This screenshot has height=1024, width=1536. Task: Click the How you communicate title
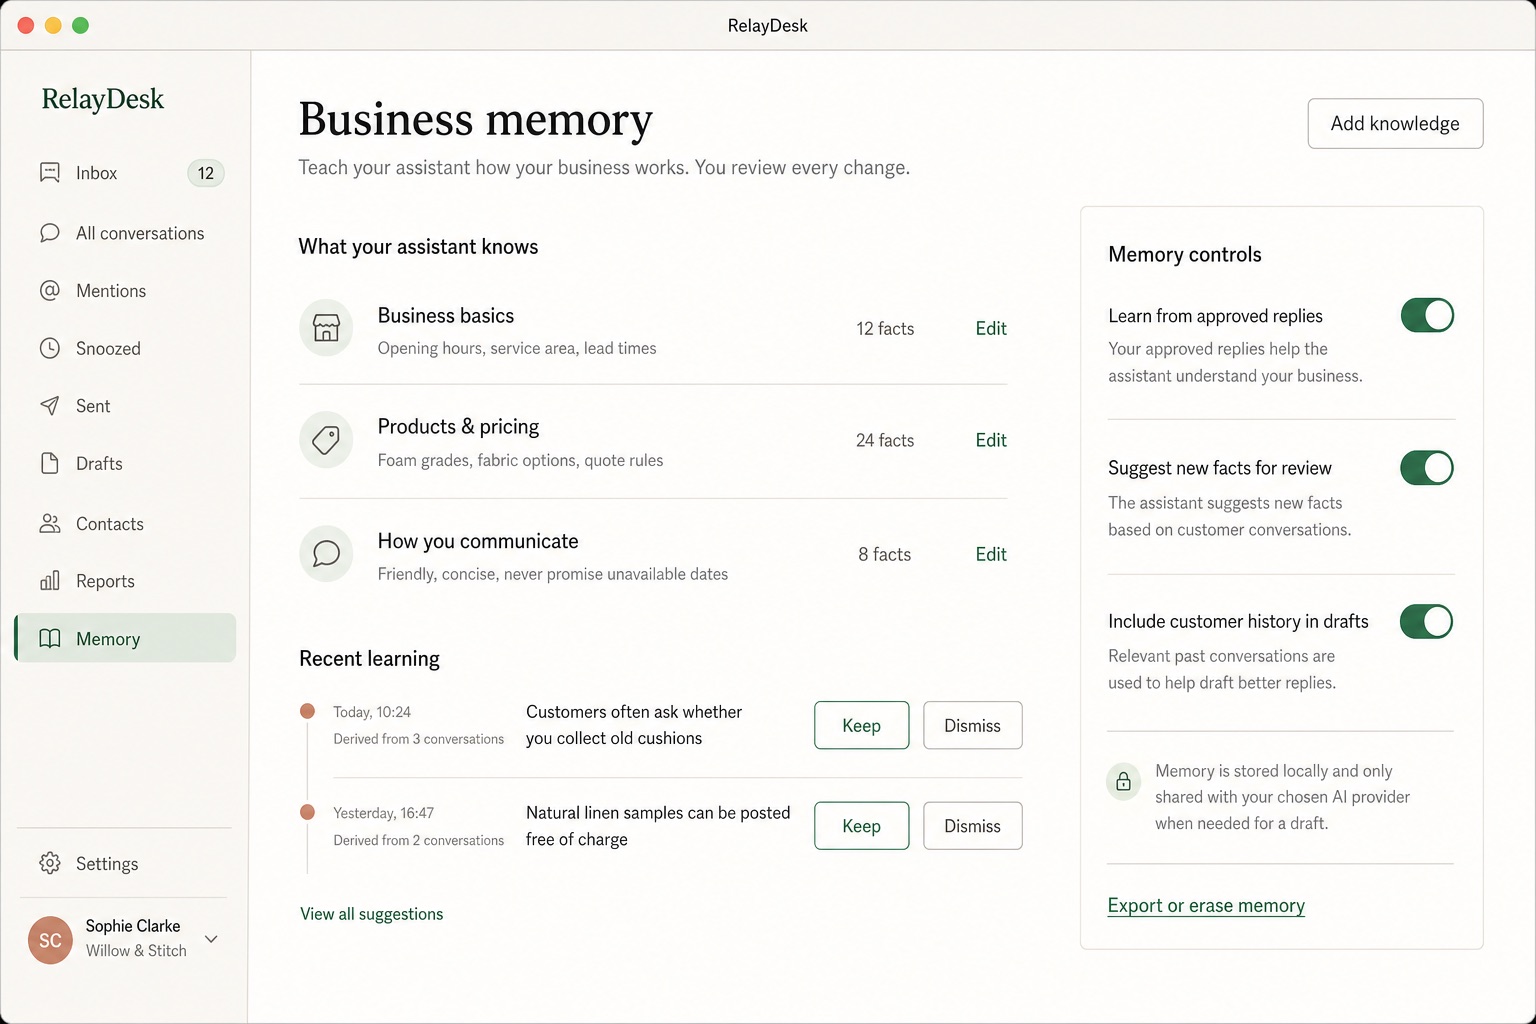[478, 541]
